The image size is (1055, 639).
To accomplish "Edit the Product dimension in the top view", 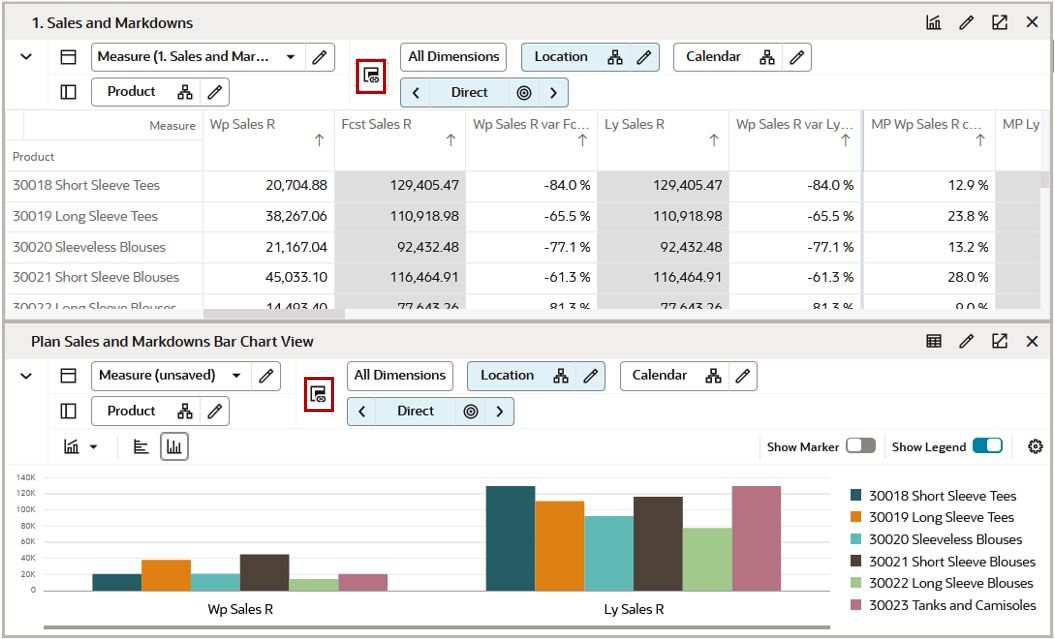I will [215, 92].
